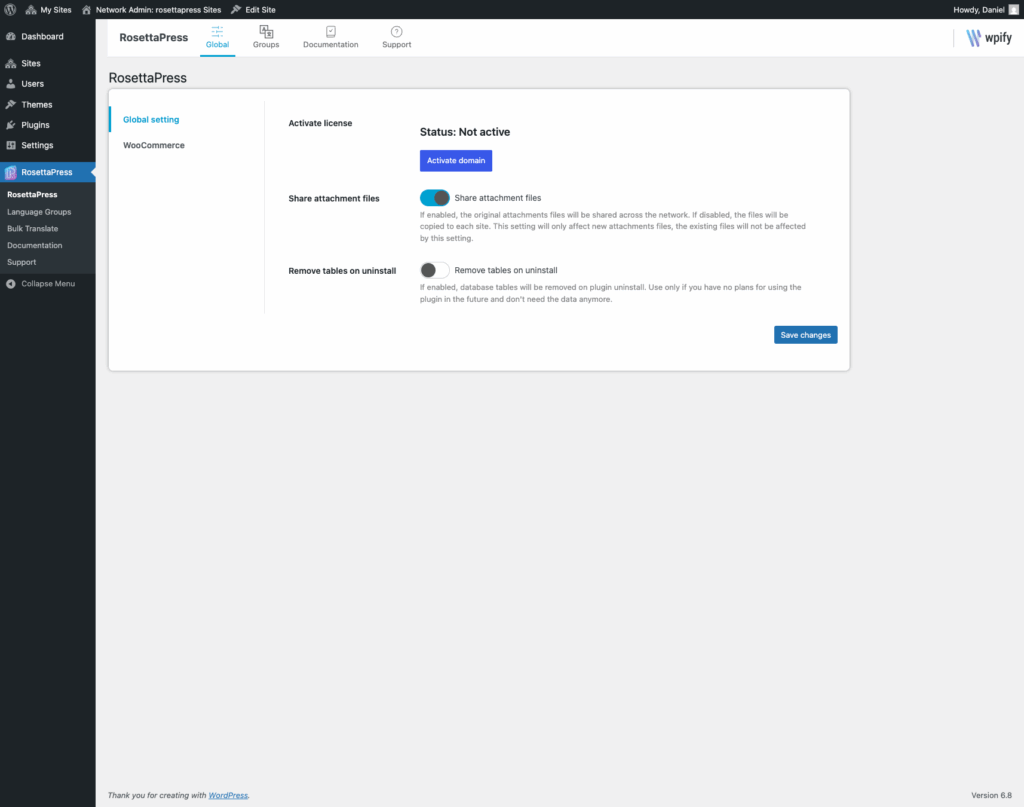The width and height of the screenshot is (1024, 807).
Task: Open Language Groups in the sidebar submenu
Action: [39, 212]
